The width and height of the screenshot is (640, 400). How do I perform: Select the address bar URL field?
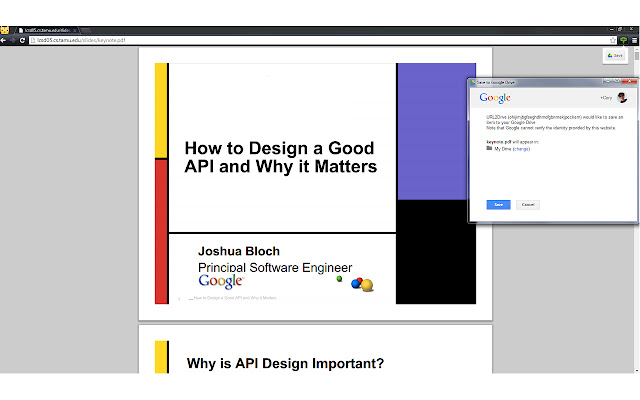click(300, 40)
